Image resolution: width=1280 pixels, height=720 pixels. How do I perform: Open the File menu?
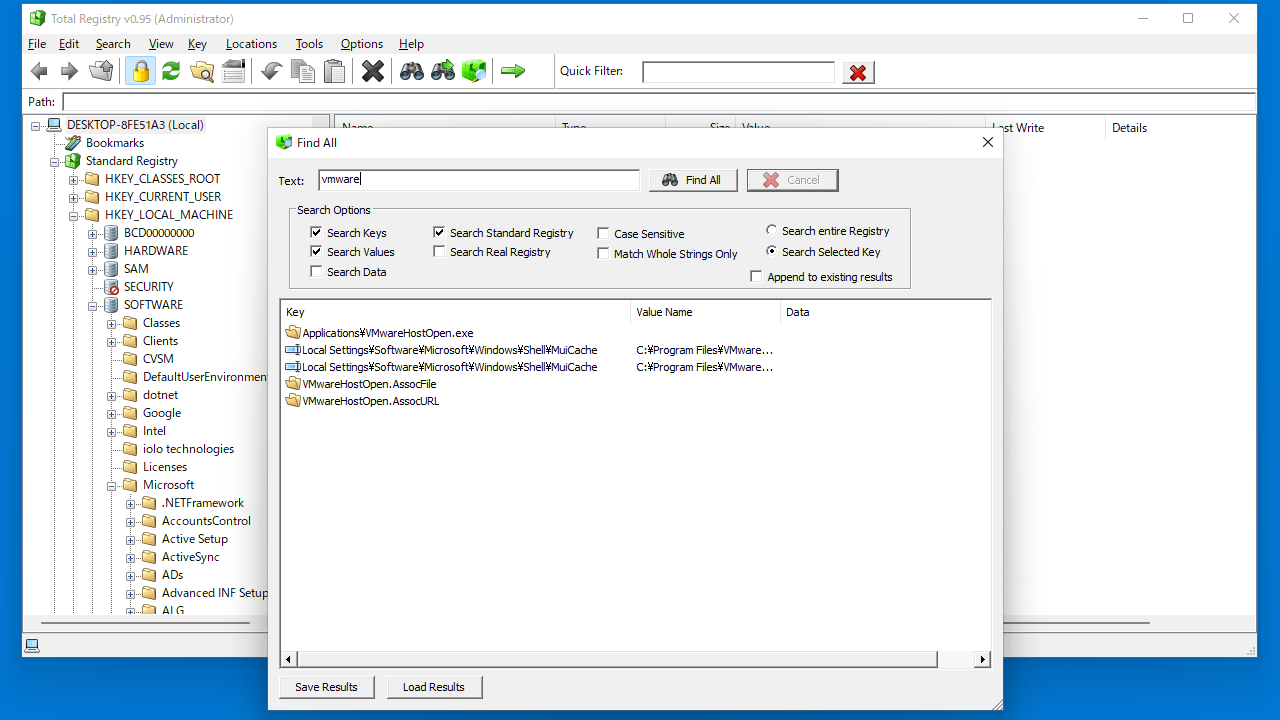[x=37, y=44]
